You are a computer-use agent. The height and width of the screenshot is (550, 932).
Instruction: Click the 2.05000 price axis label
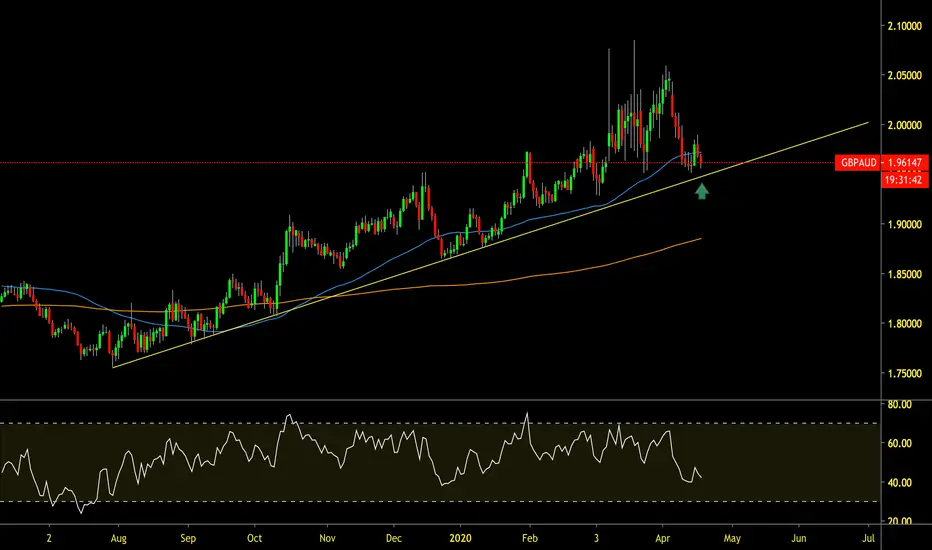click(904, 76)
